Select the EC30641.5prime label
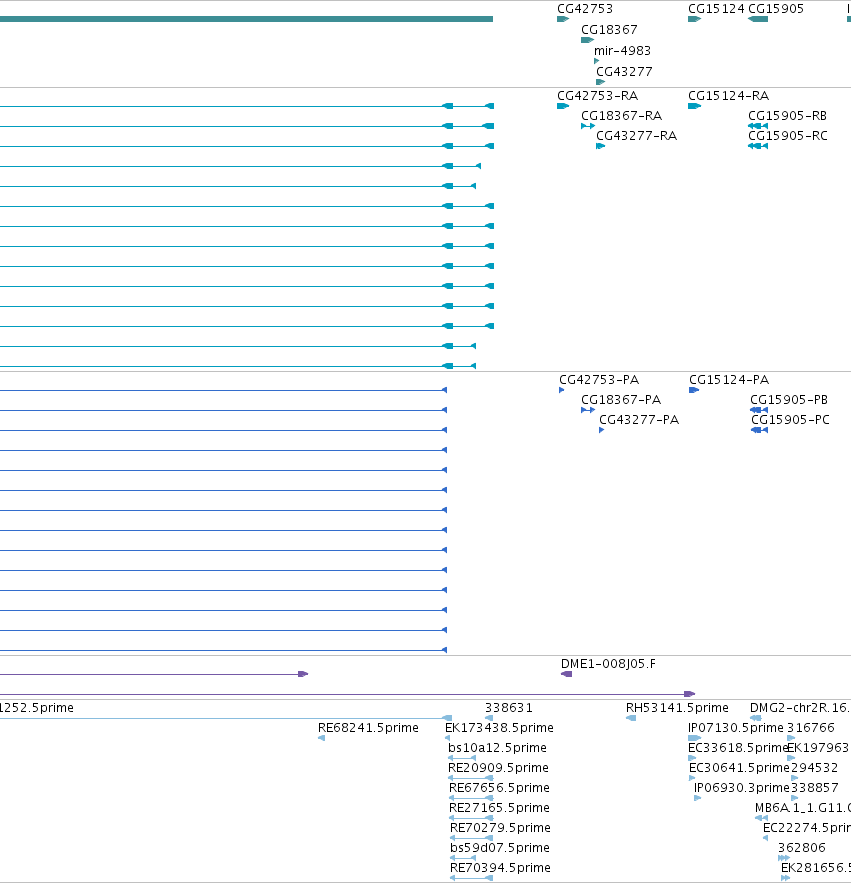The height and width of the screenshot is (883, 851). point(739,768)
